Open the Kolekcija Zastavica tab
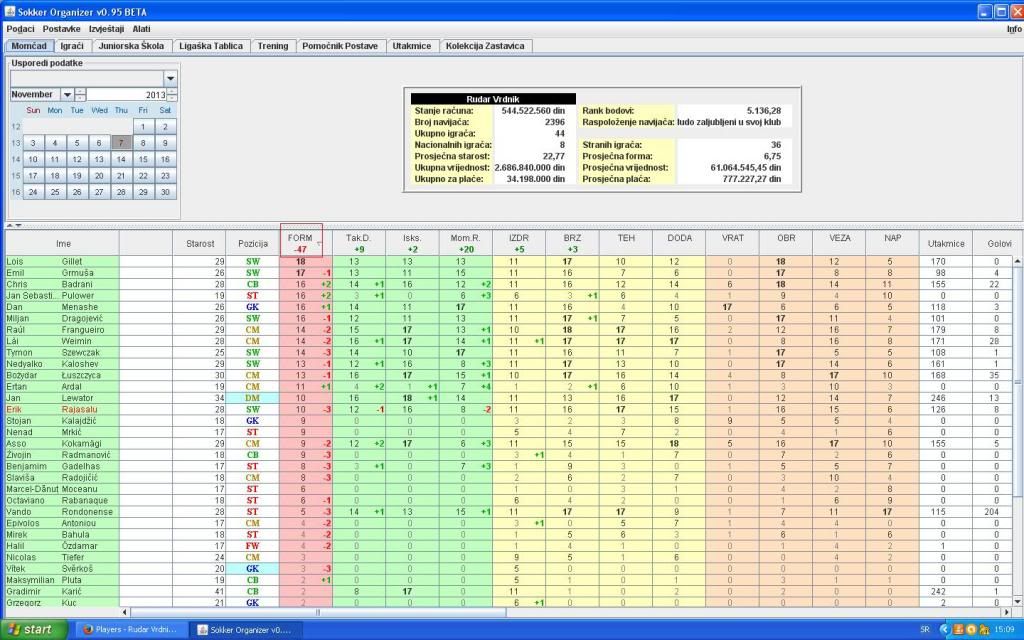Image resolution: width=1024 pixels, height=640 pixels. pyautogui.click(x=485, y=46)
